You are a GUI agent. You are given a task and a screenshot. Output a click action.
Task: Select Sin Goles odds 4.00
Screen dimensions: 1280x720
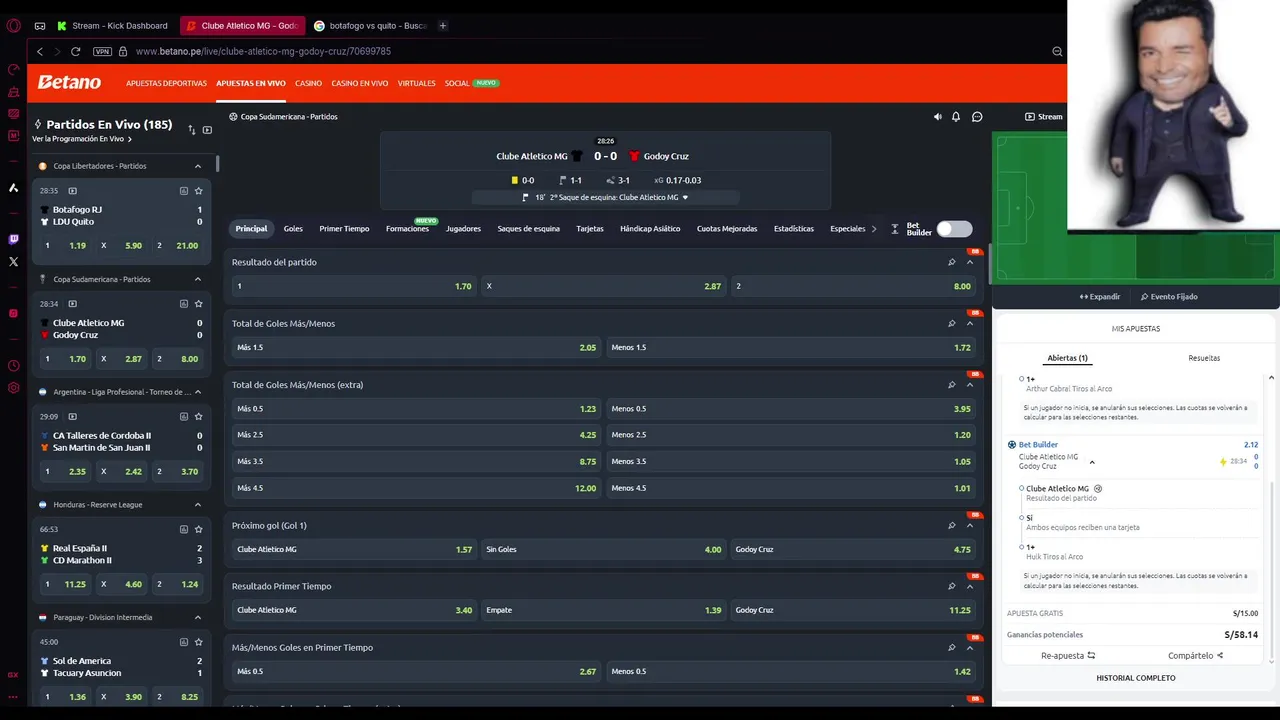(x=603, y=549)
